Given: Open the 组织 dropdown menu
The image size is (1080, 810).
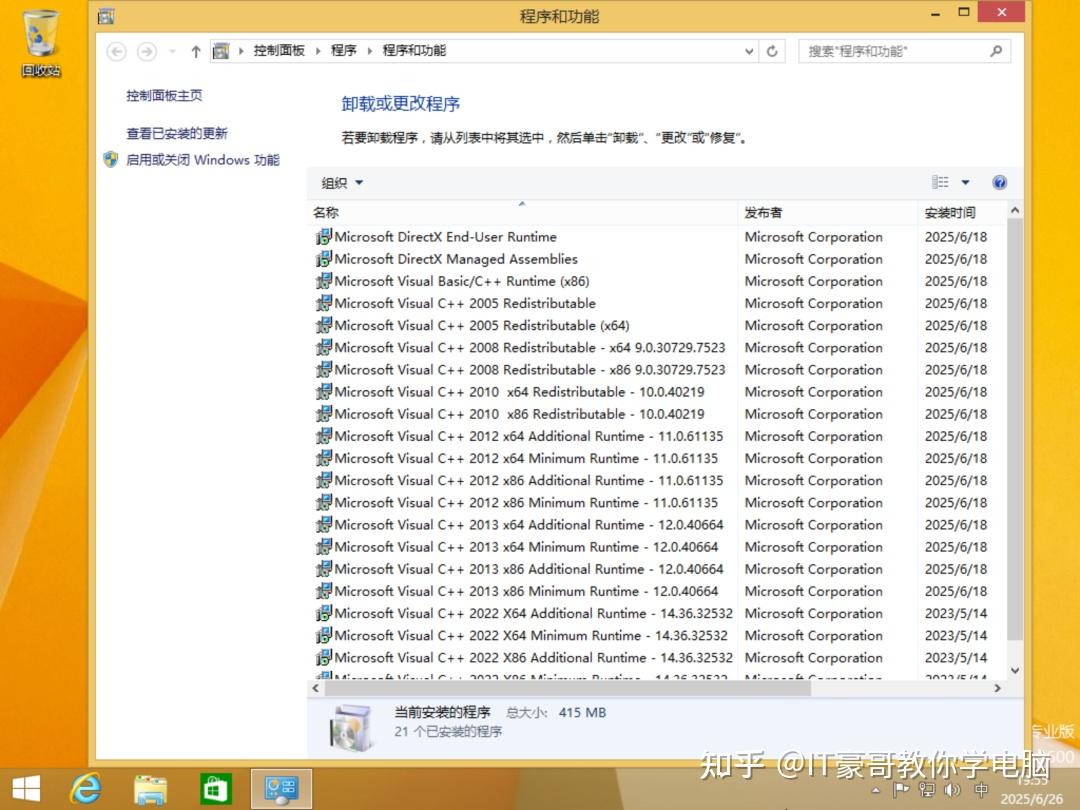Looking at the screenshot, I should pos(340,182).
